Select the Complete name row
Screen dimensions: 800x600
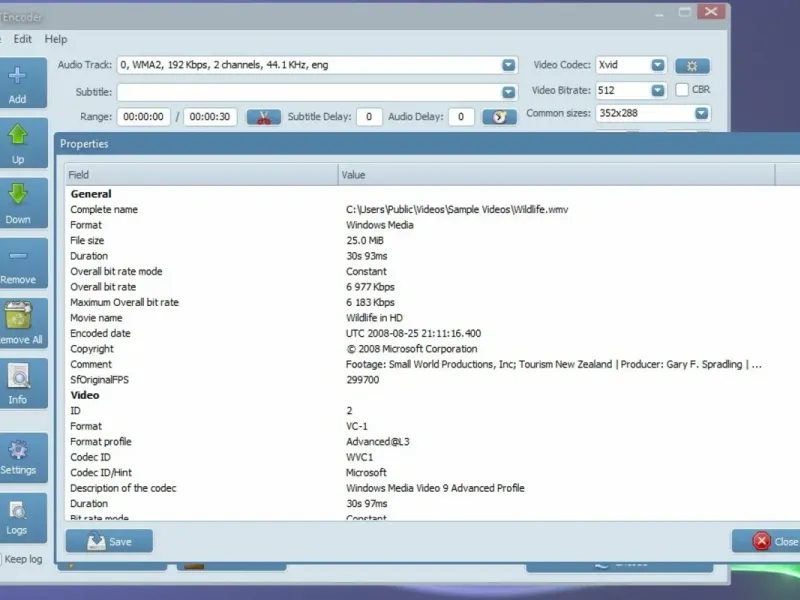coord(433,210)
